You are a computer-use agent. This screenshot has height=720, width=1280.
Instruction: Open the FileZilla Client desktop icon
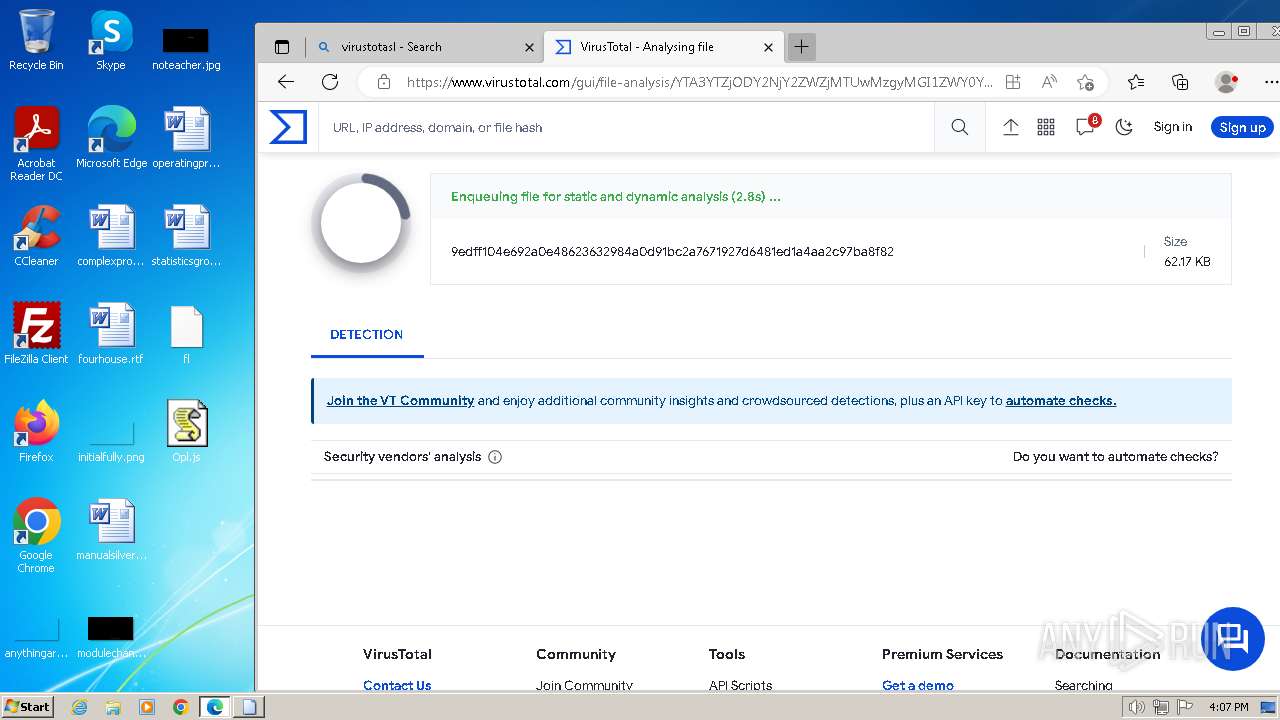[x=36, y=334]
